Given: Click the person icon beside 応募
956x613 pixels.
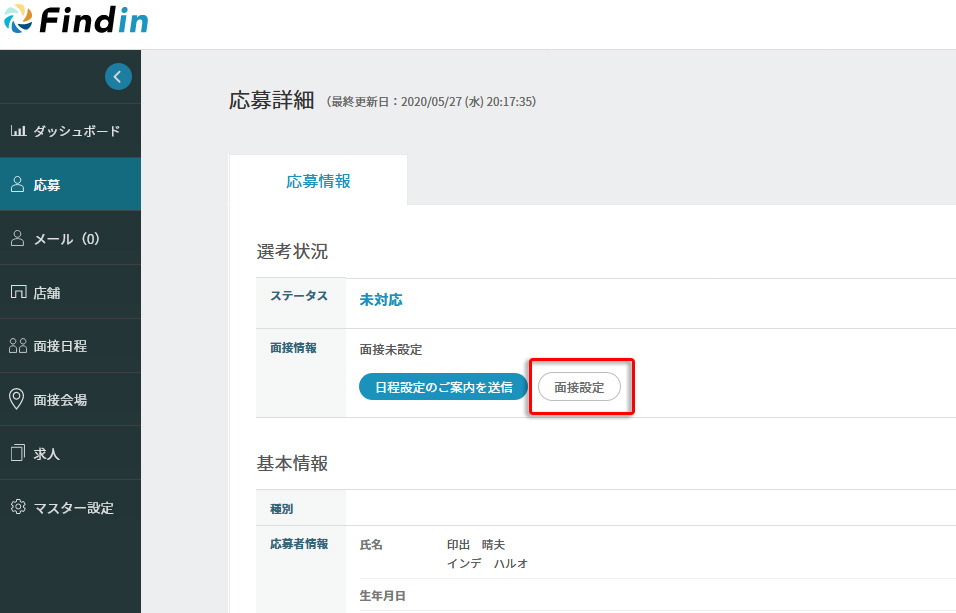Looking at the screenshot, I should (x=17, y=185).
